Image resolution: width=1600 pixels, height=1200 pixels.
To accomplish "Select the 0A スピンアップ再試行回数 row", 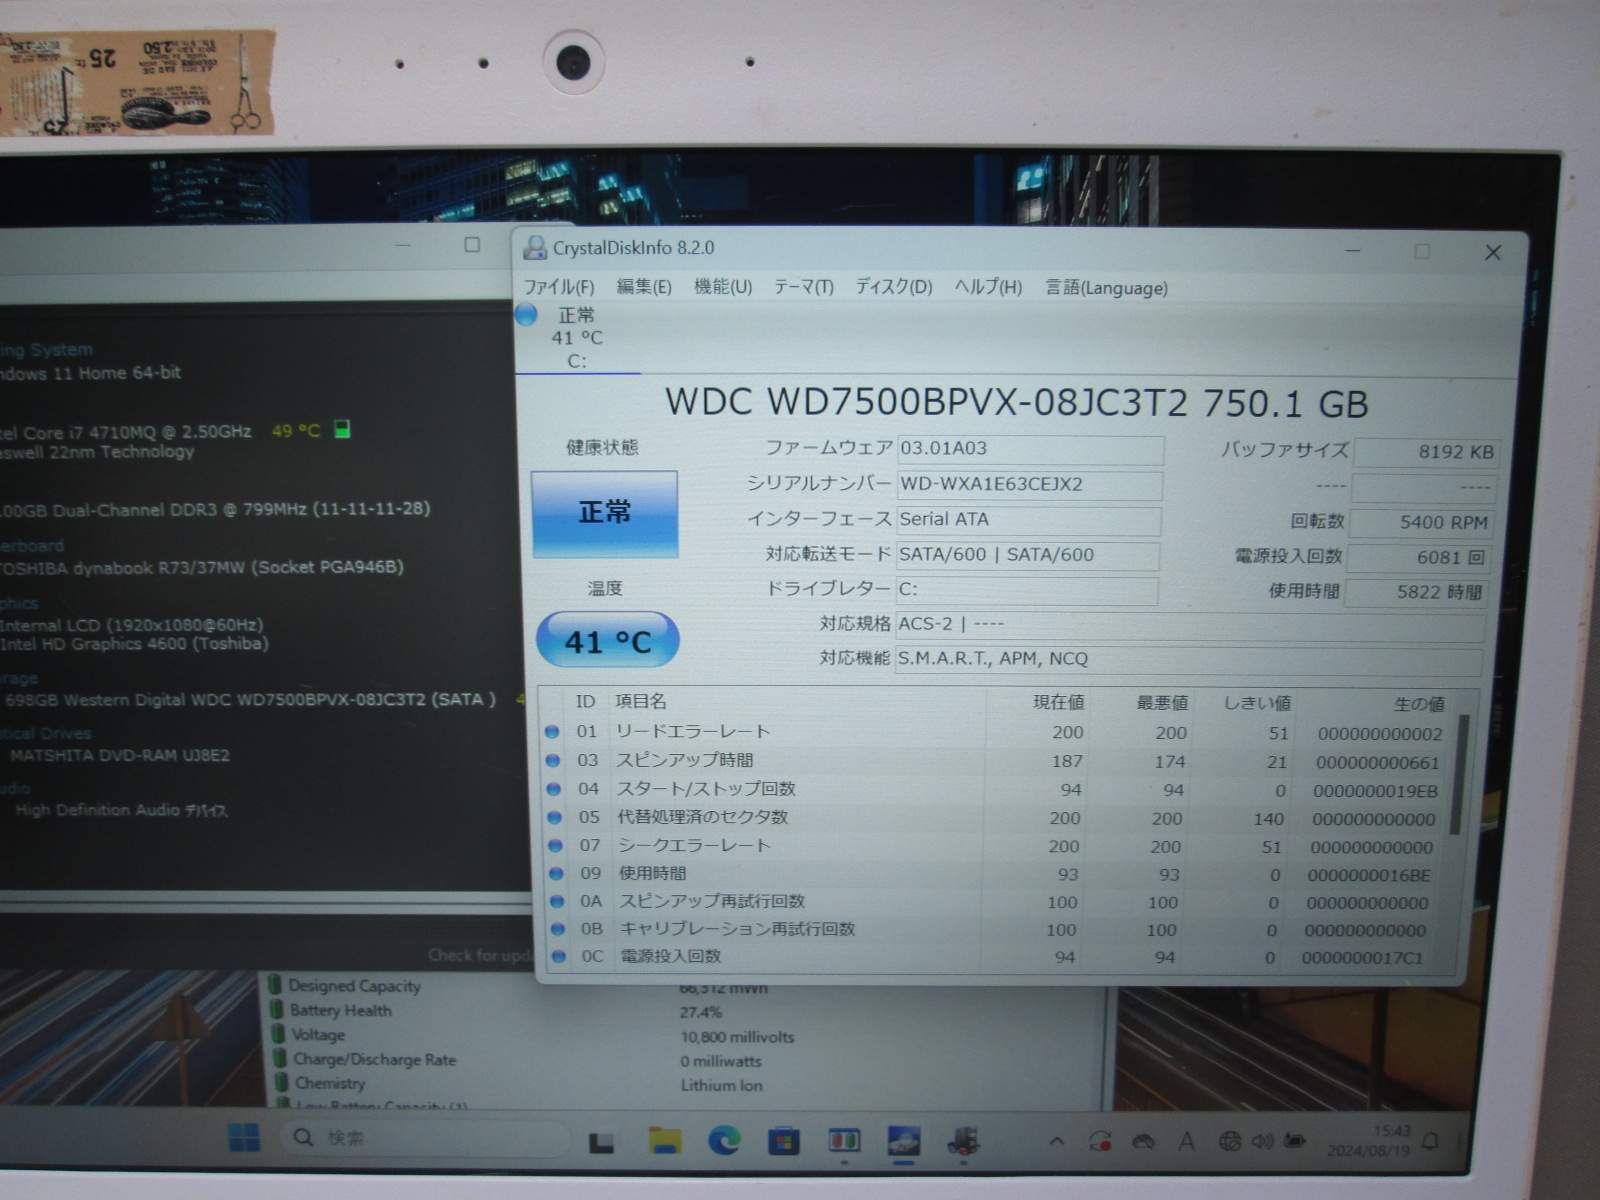I will pyautogui.click(x=996, y=902).
